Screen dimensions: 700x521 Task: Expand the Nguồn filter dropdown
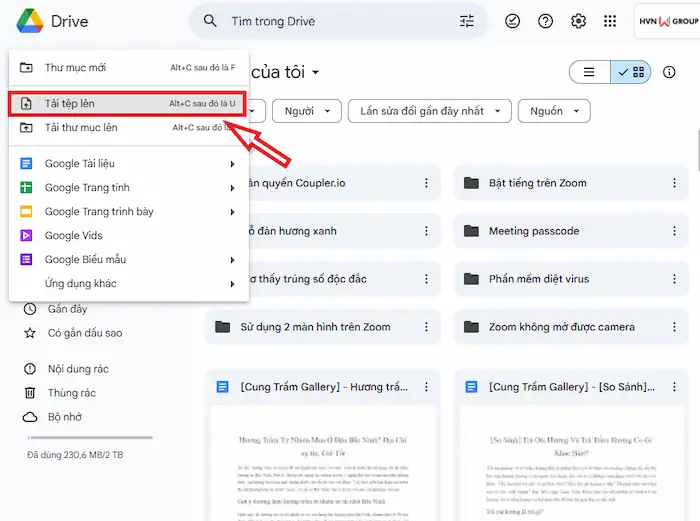[554, 111]
